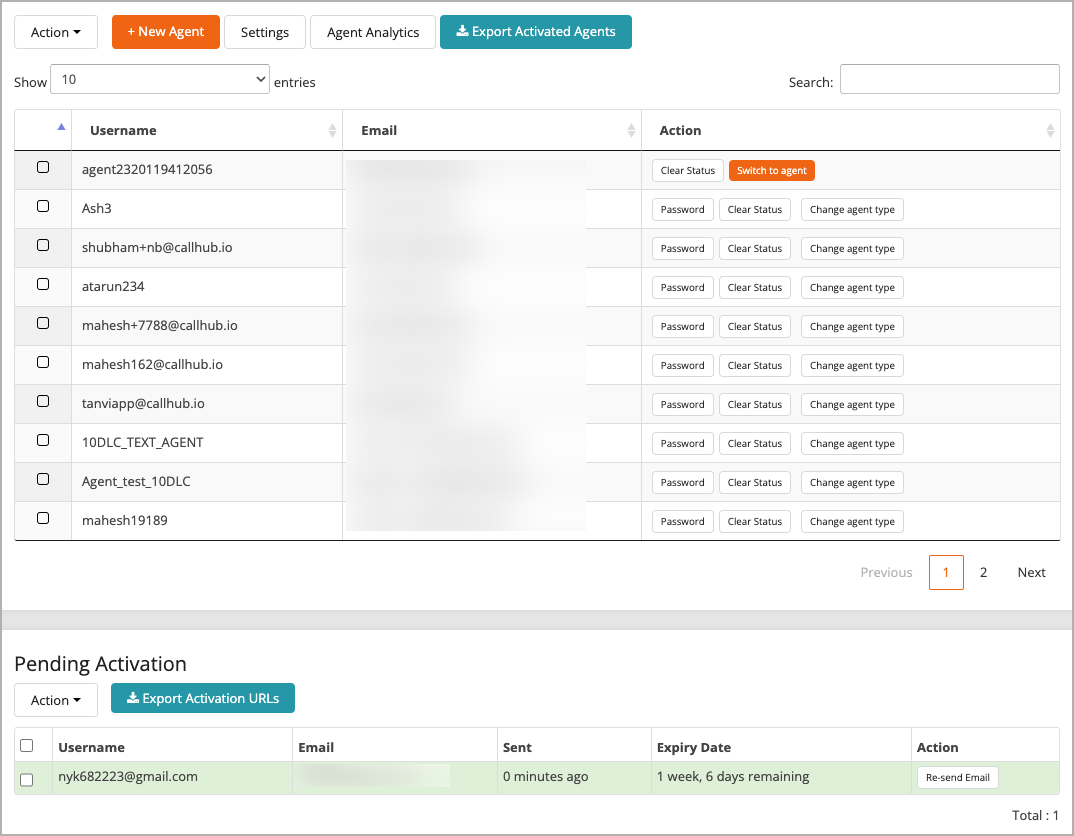Click the sort arrow on the Action column
The width and height of the screenshot is (1074, 836).
(1050, 130)
